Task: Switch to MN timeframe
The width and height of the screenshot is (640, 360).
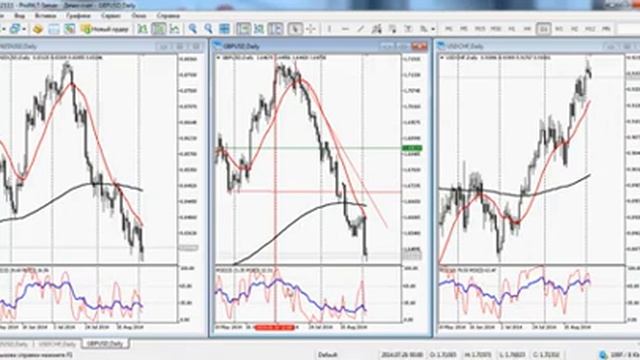Action: 607,29
